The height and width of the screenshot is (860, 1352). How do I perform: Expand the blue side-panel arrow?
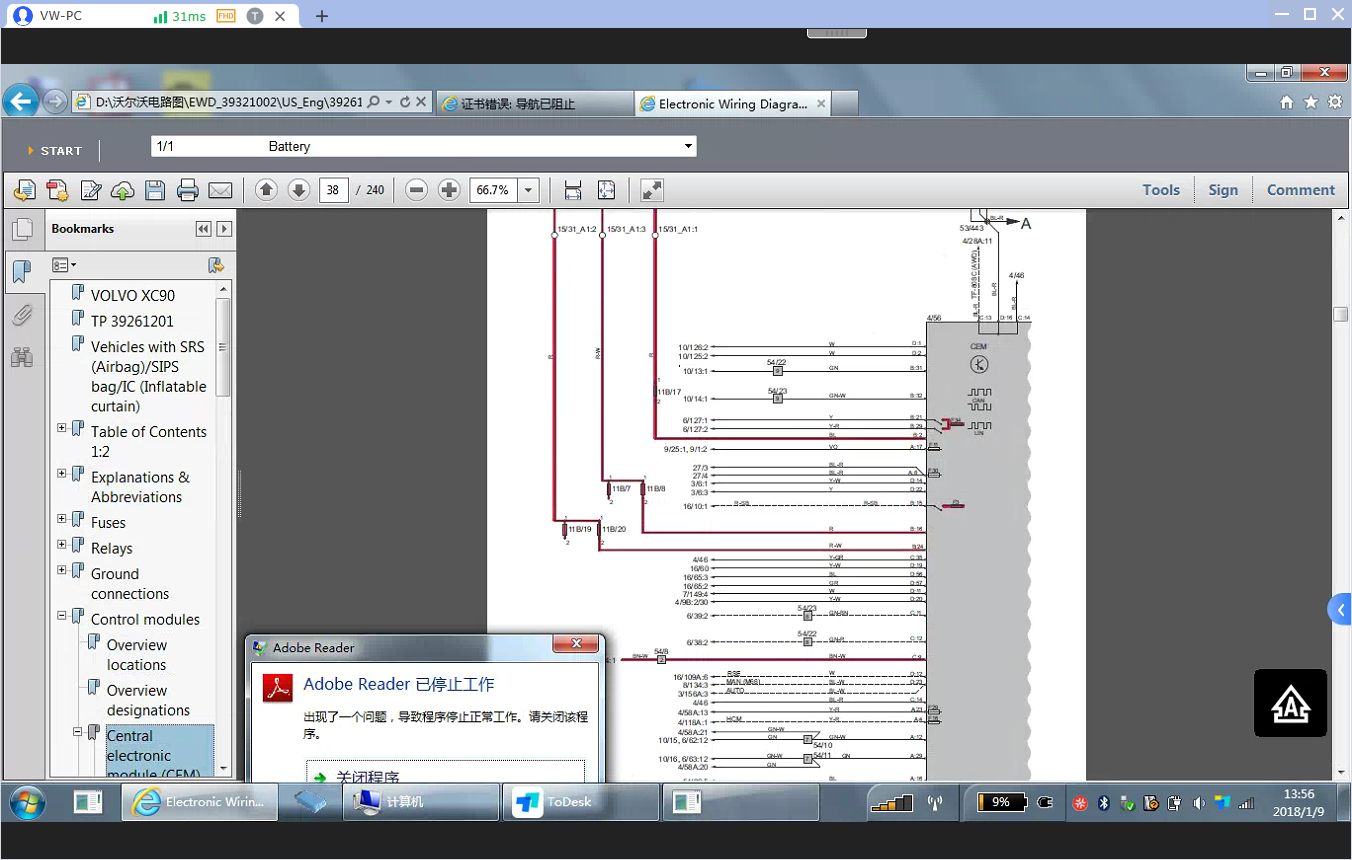click(1340, 610)
